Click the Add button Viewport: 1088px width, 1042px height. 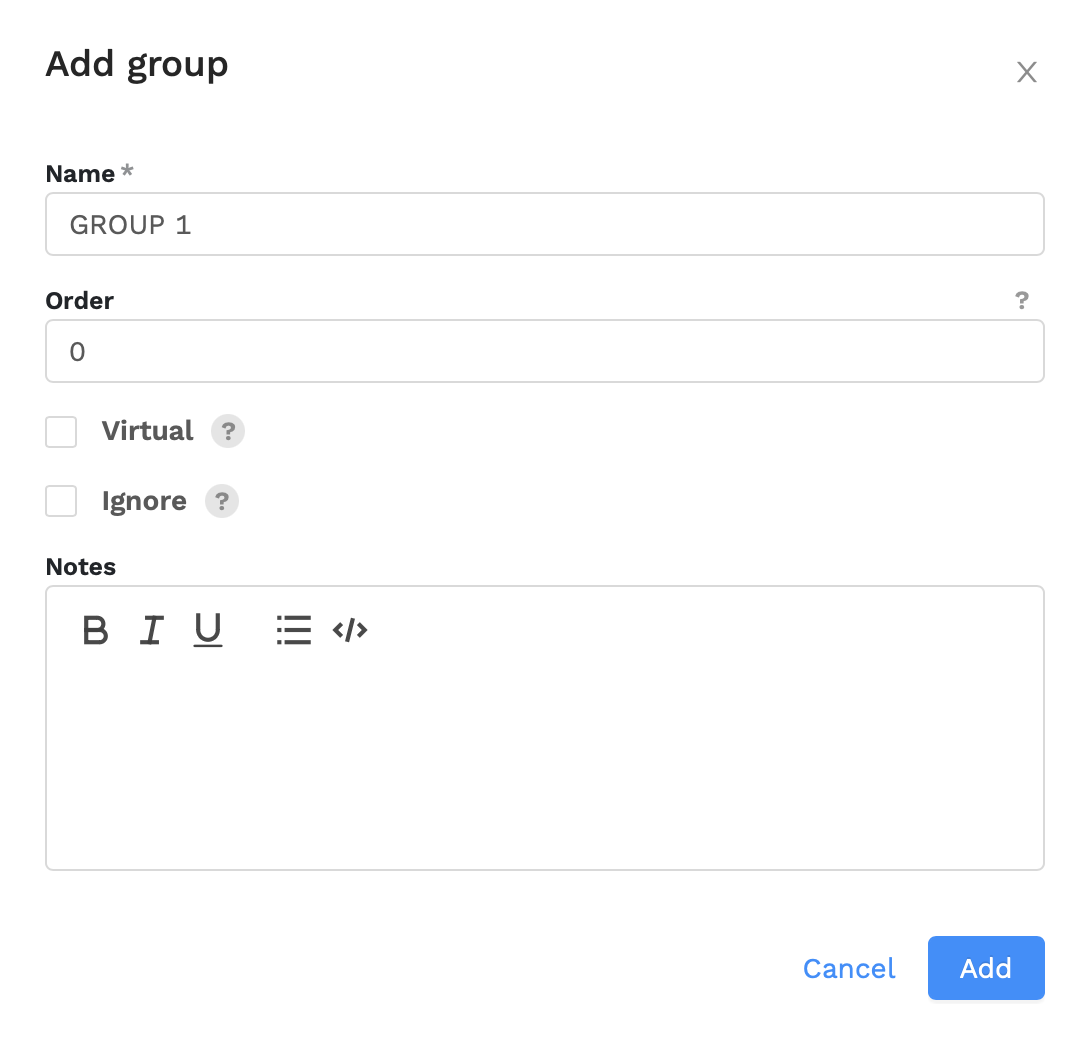(x=986, y=968)
